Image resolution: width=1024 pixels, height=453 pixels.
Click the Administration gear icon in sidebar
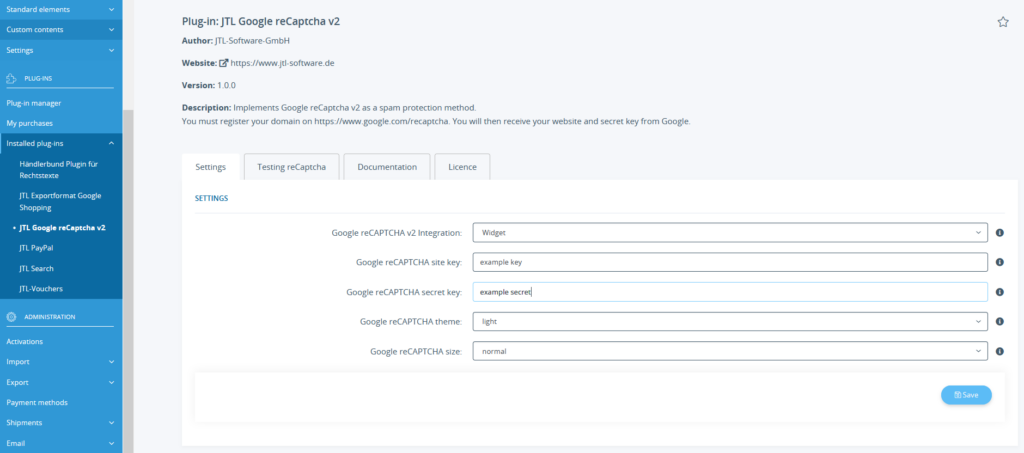point(11,317)
